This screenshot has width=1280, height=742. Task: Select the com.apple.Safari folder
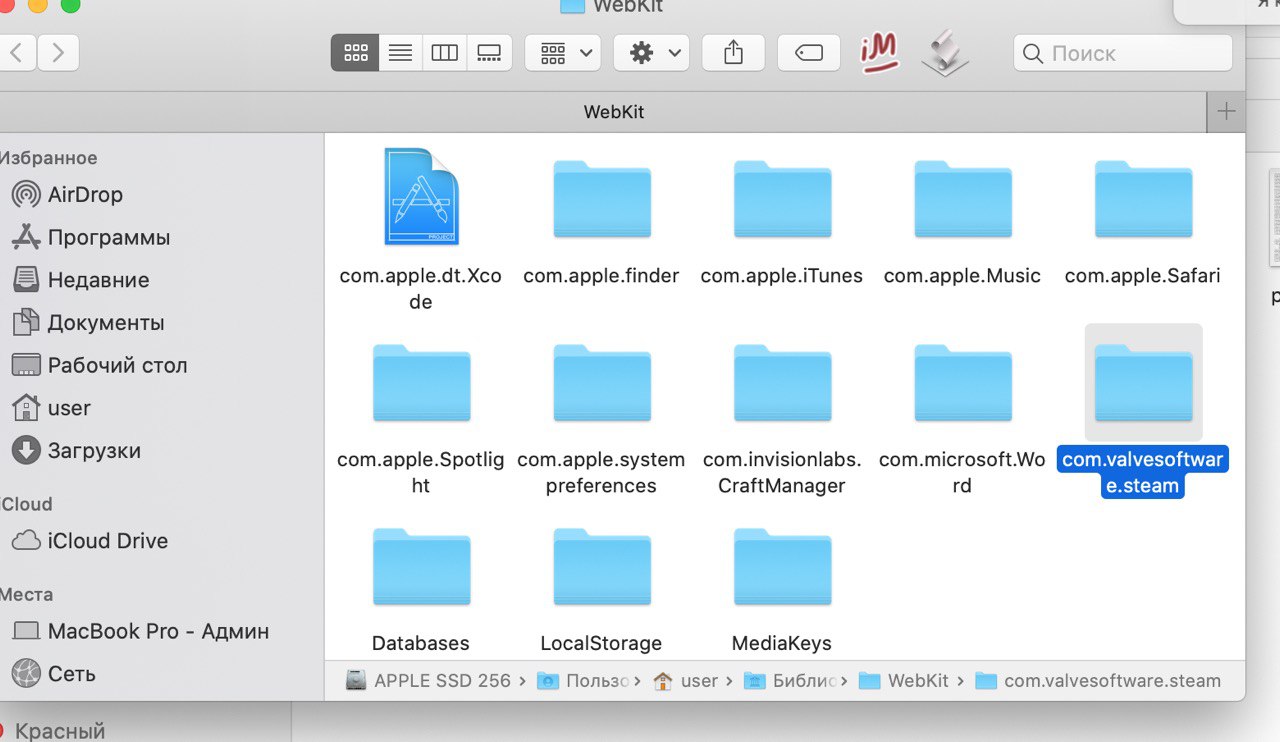coord(1143,199)
